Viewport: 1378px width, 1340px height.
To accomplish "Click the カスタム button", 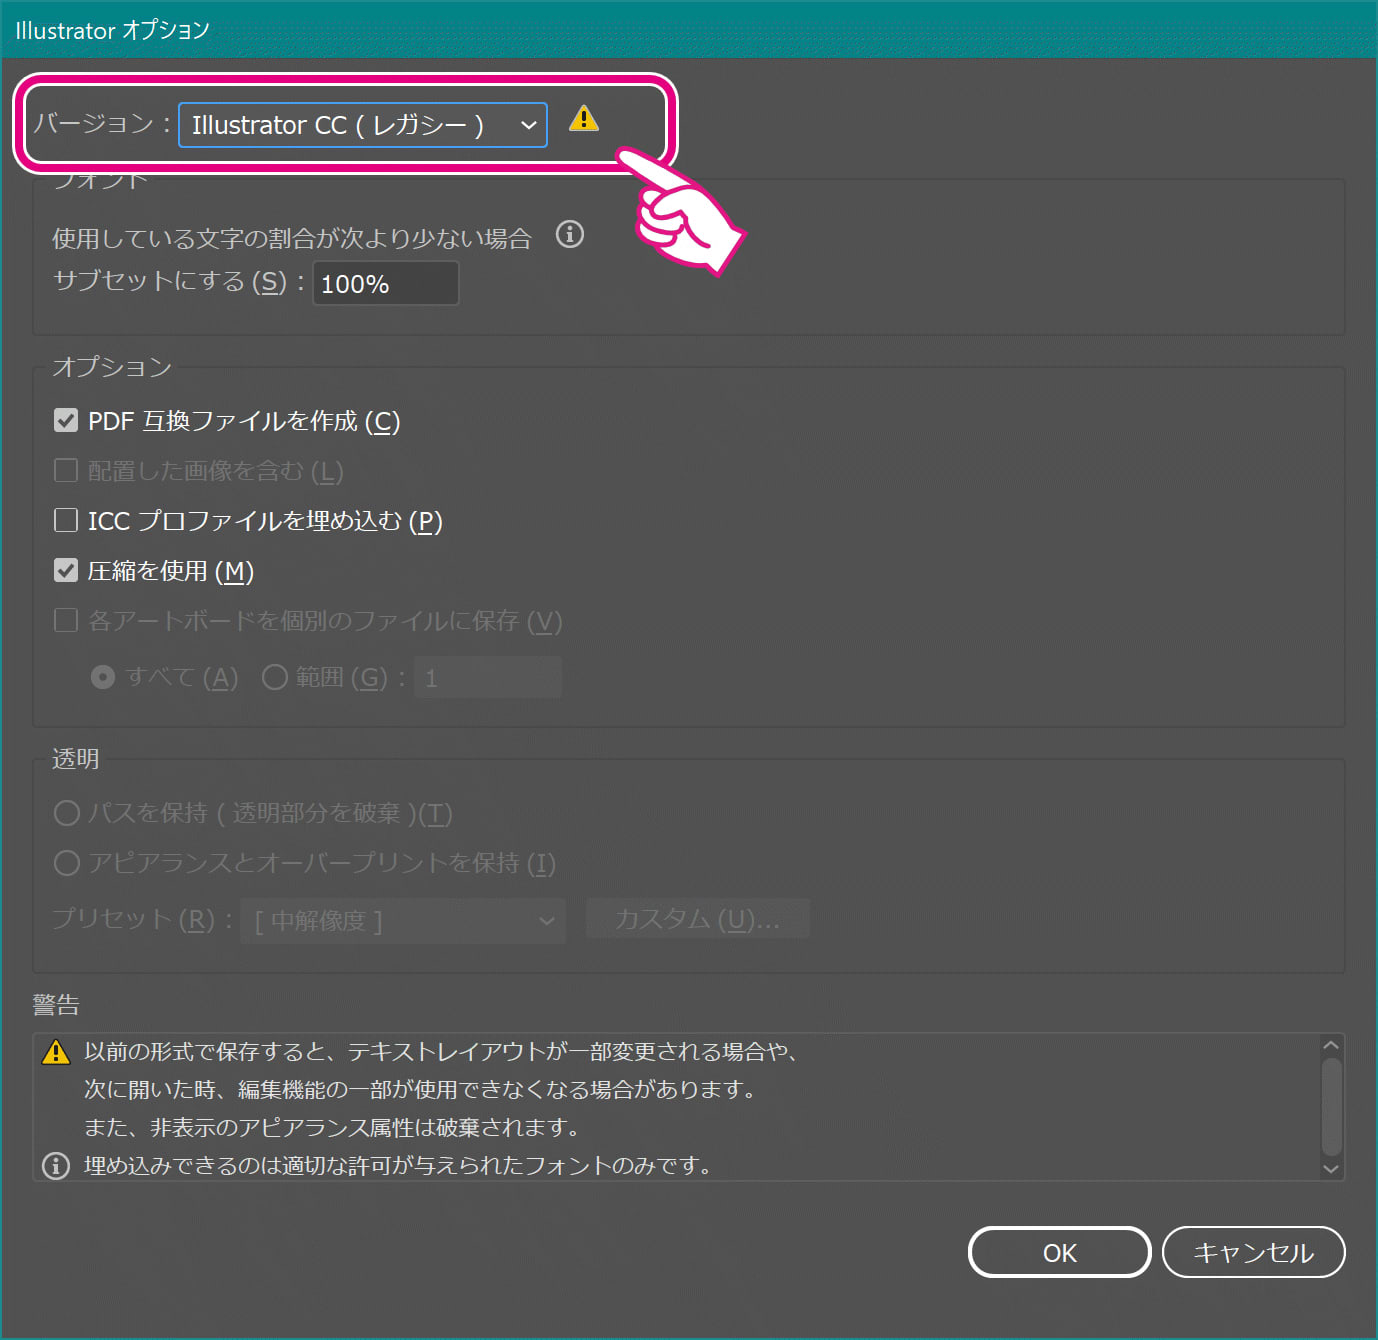I will coord(698,919).
